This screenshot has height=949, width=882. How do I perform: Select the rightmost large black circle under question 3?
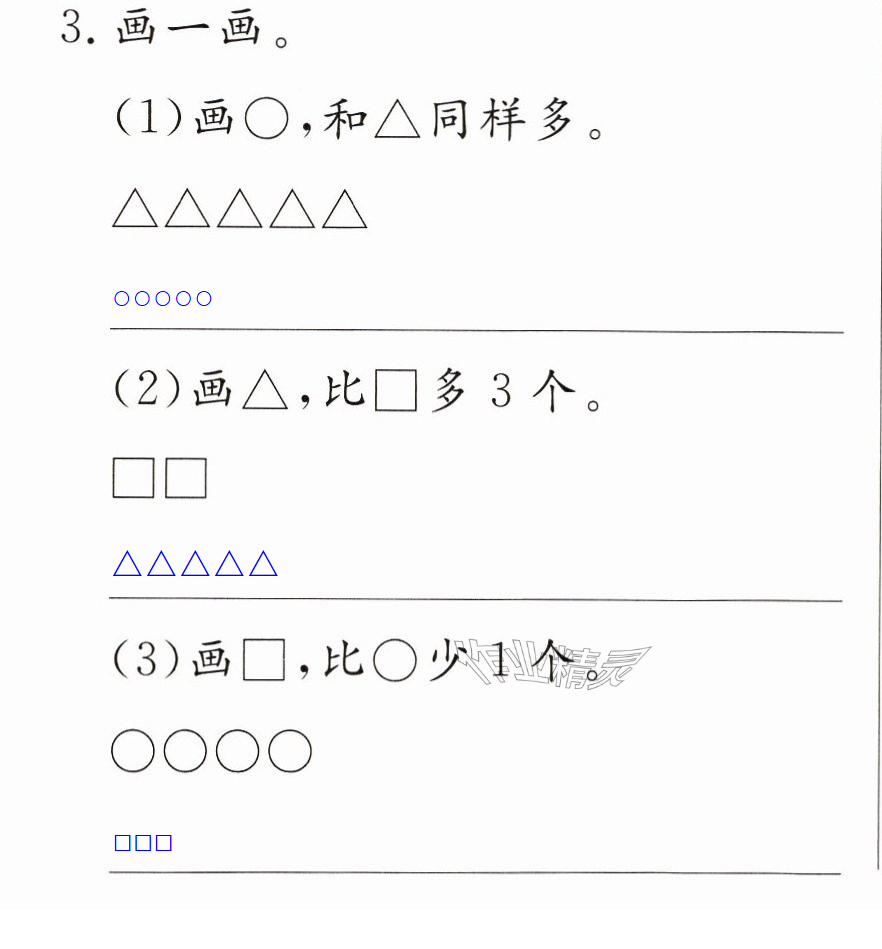click(290, 750)
